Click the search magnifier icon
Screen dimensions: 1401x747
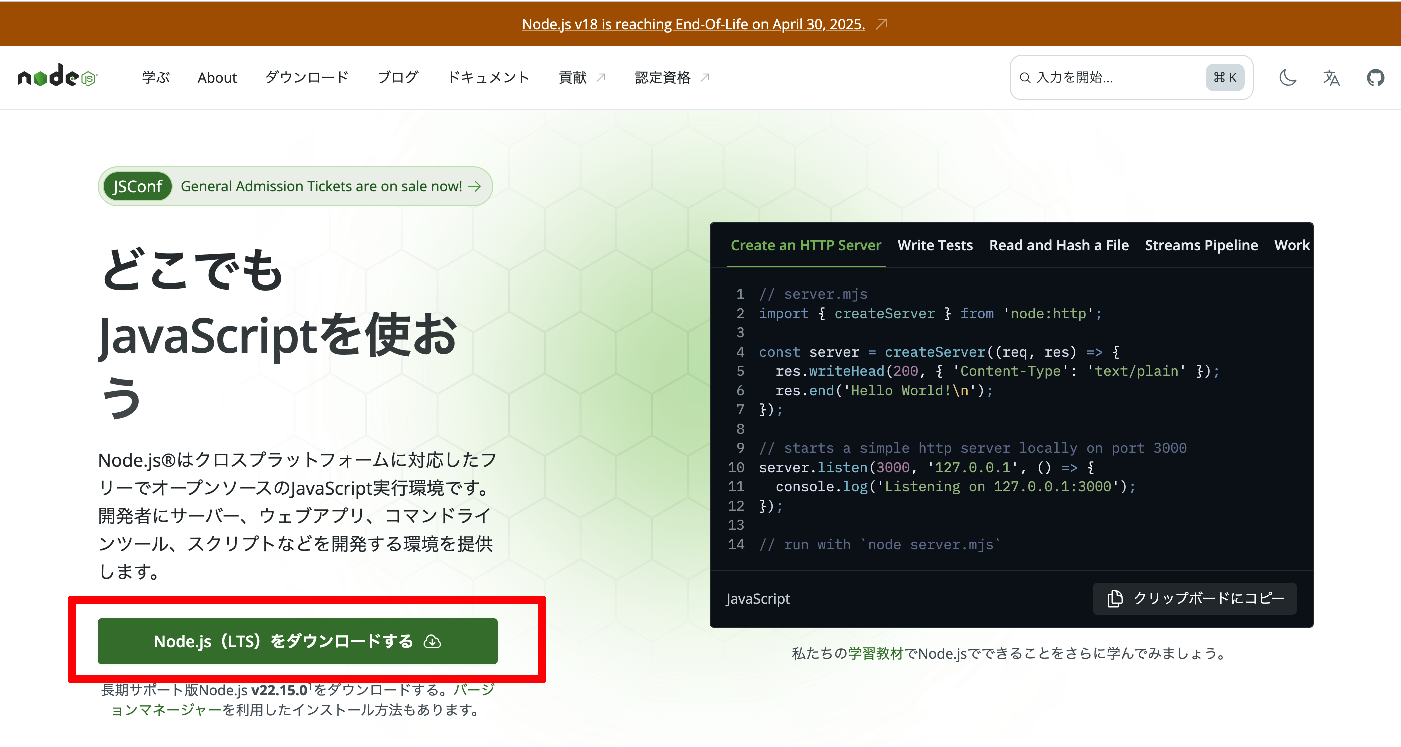(x=1025, y=78)
